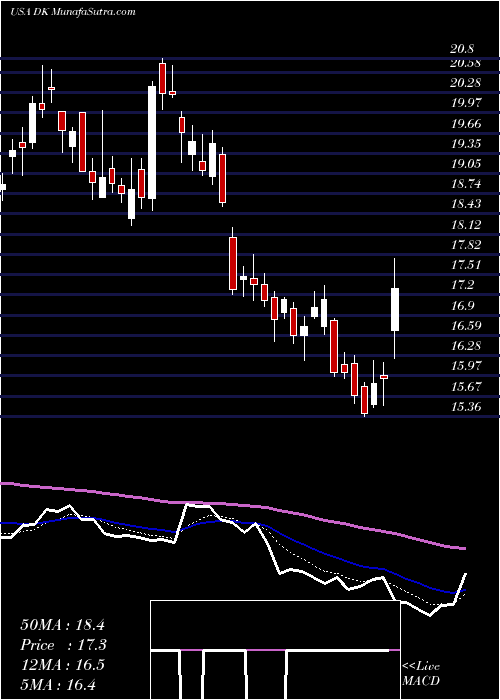Click the 50MA : 18.4 readout
This screenshot has height=700, width=500.
(62, 625)
